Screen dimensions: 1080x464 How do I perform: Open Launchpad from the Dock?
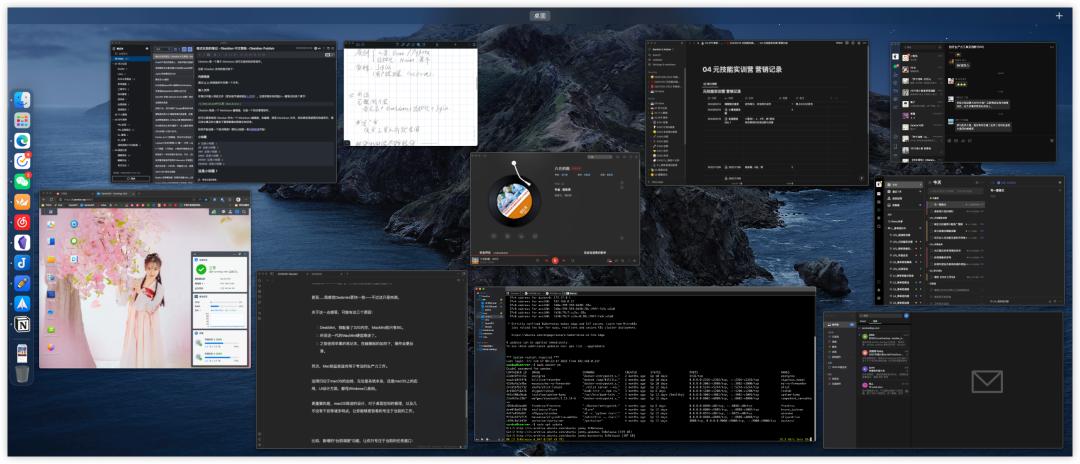22,120
